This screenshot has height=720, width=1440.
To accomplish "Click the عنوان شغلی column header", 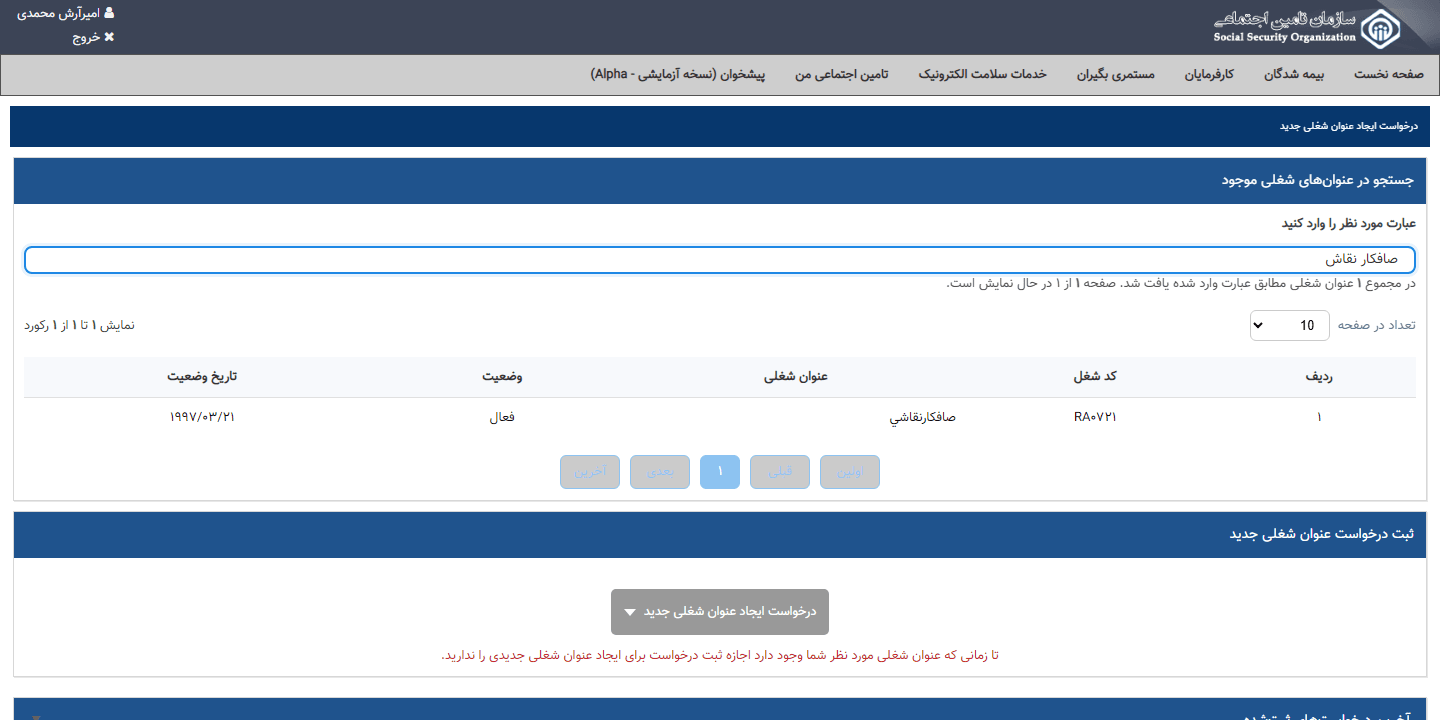I will [x=796, y=377].
